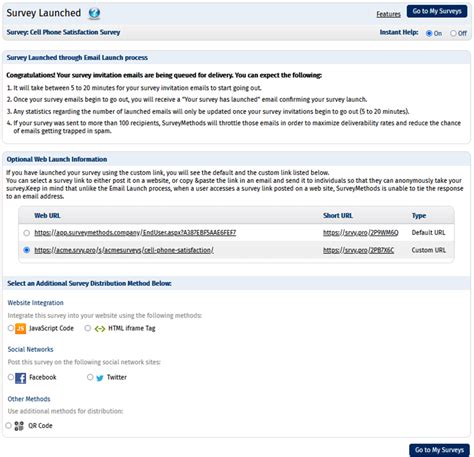
Task: Click the green HTML iframe Tag icon
Action: [100, 329]
